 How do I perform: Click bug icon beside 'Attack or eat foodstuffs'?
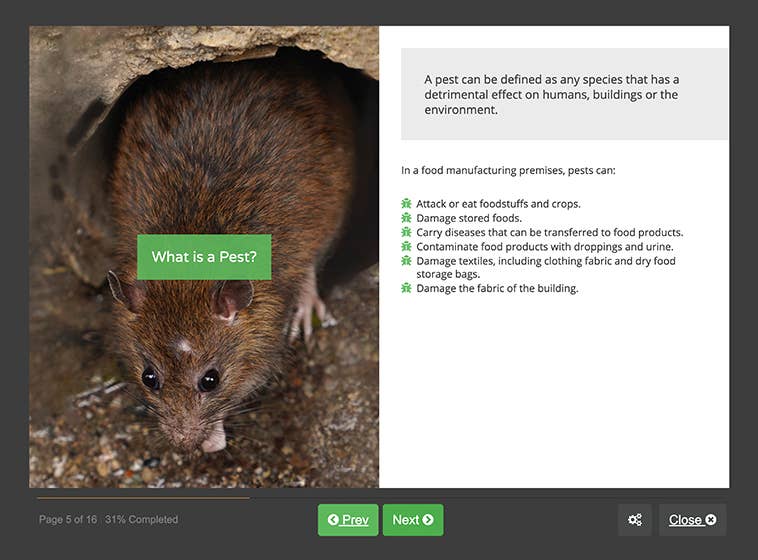click(406, 204)
